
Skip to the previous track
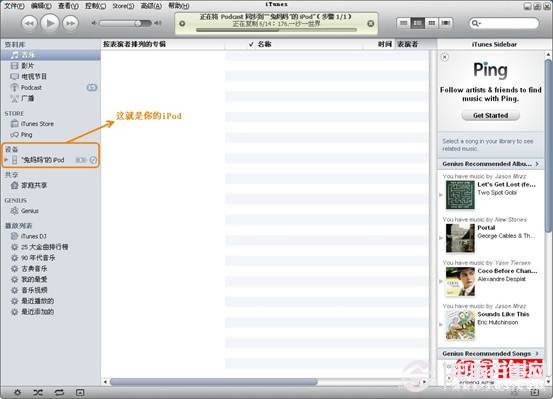click(30, 23)
